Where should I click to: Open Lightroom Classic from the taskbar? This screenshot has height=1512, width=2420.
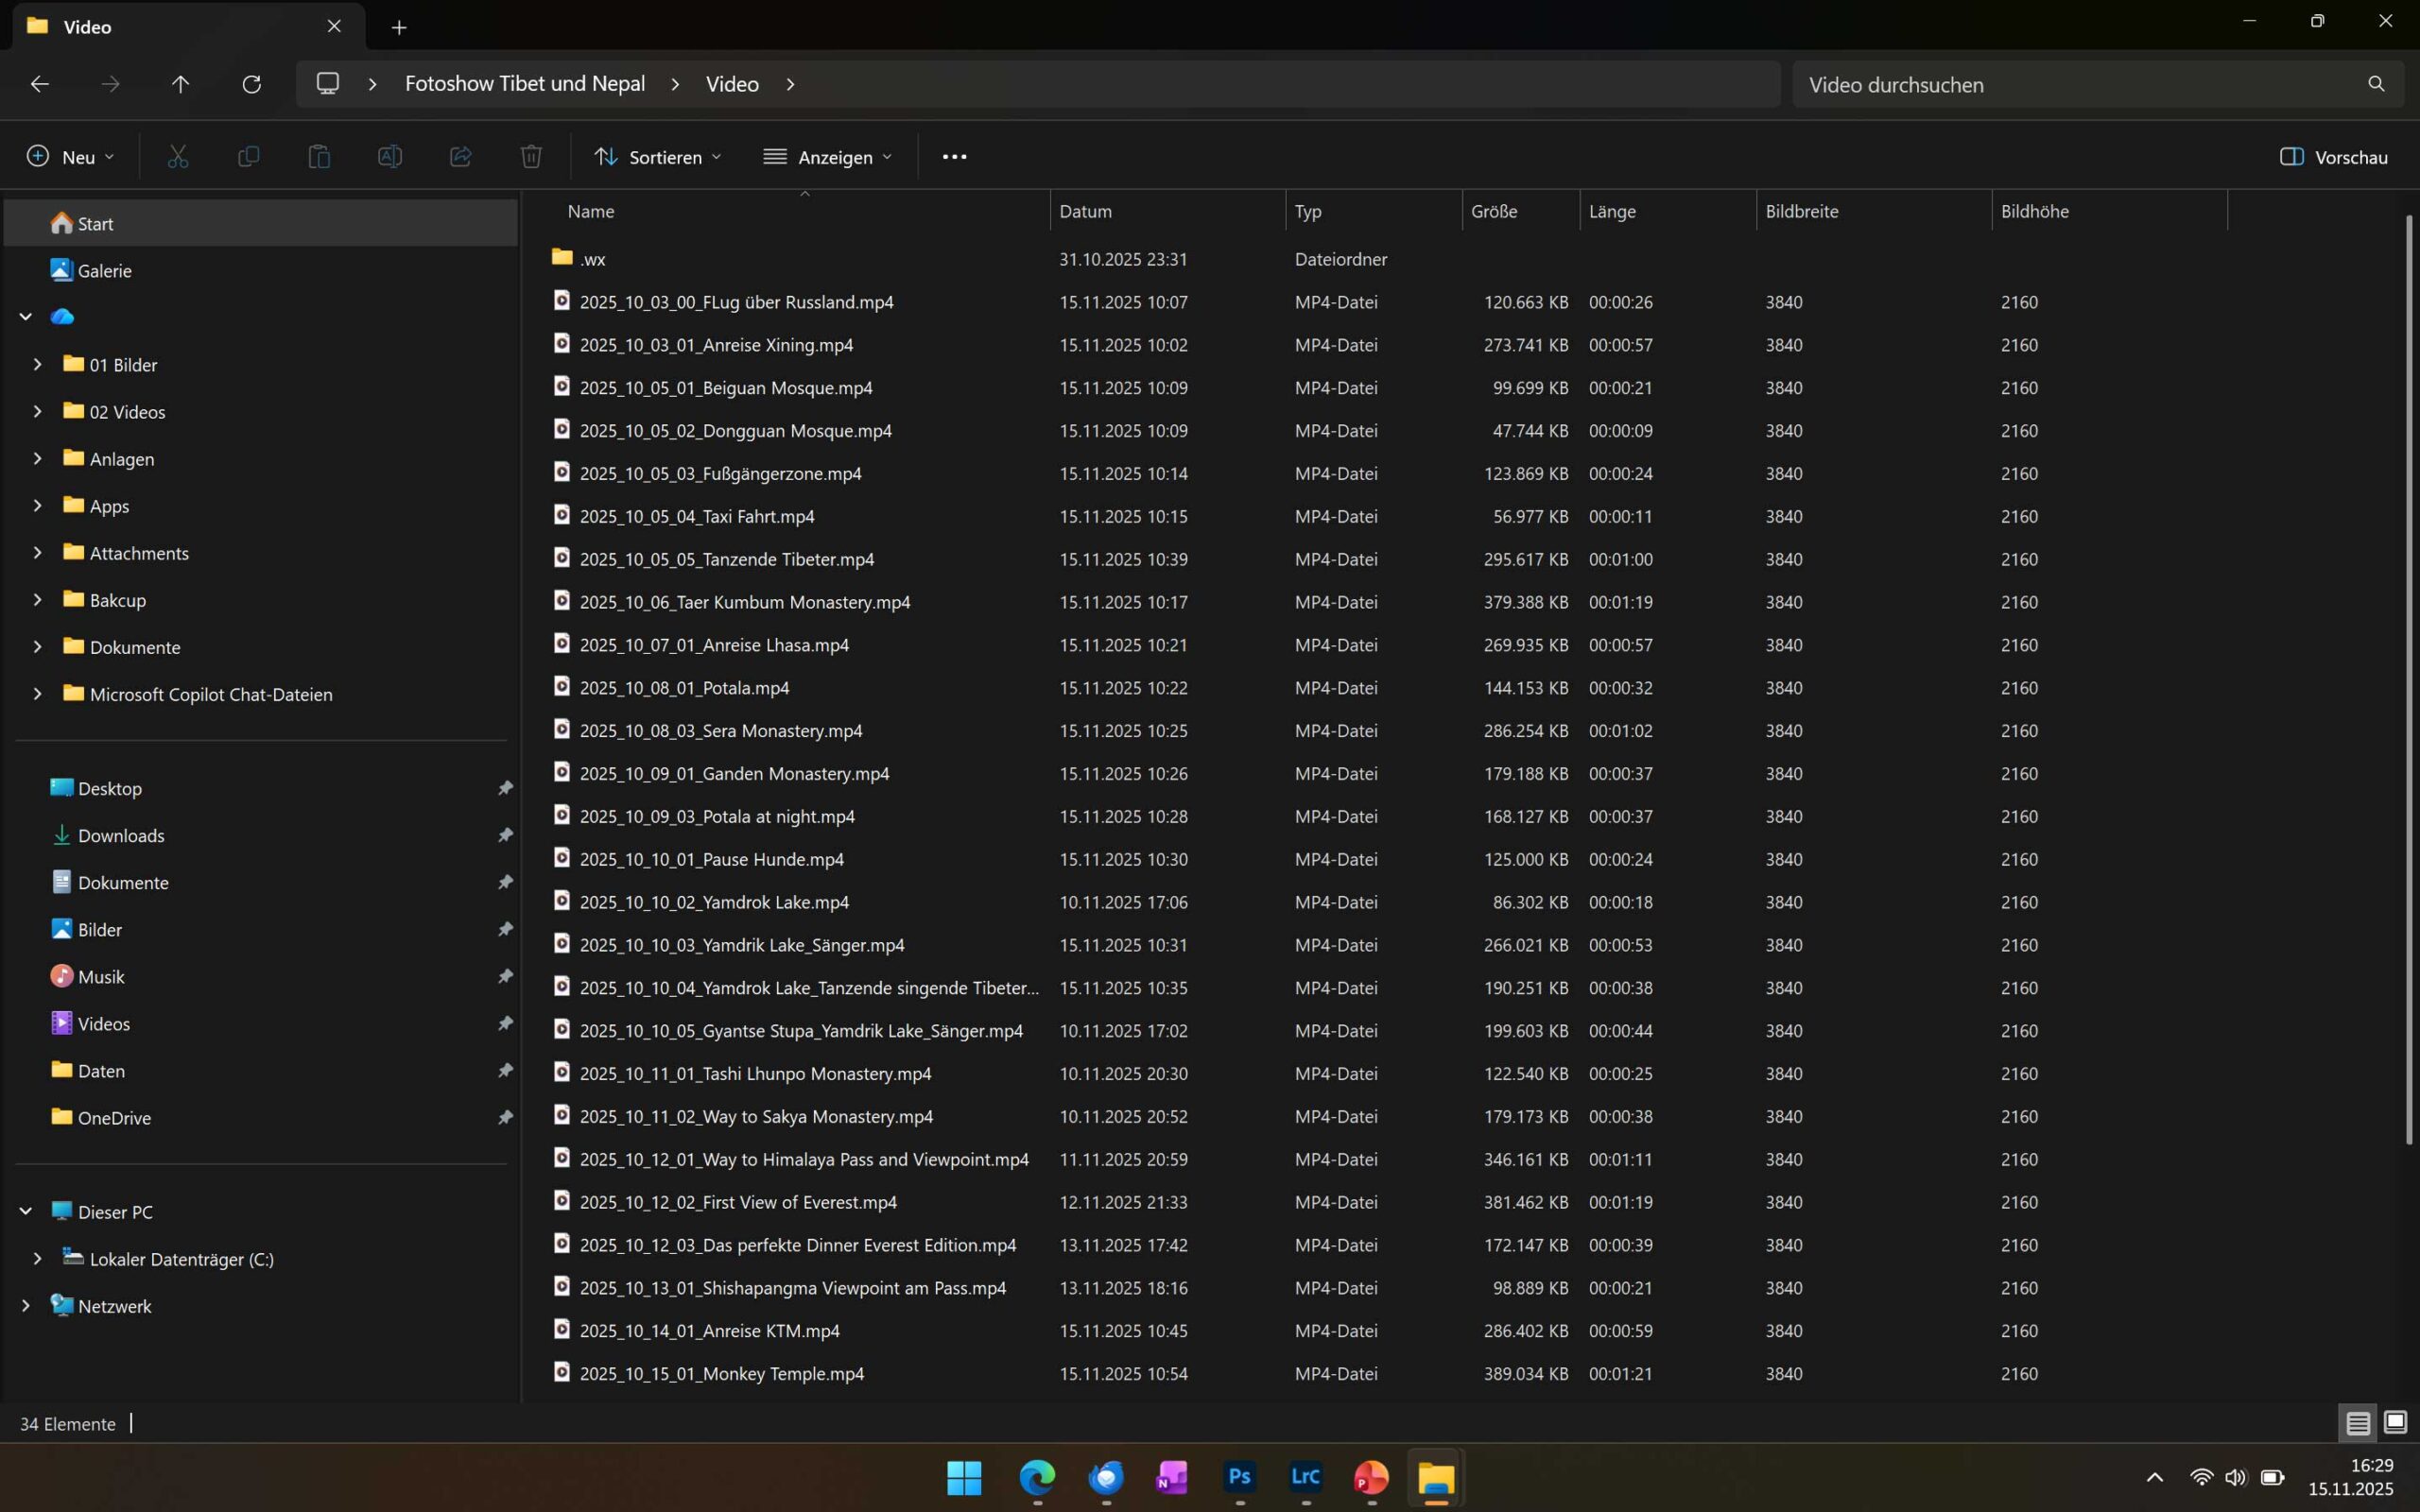coord(1305,1477)
